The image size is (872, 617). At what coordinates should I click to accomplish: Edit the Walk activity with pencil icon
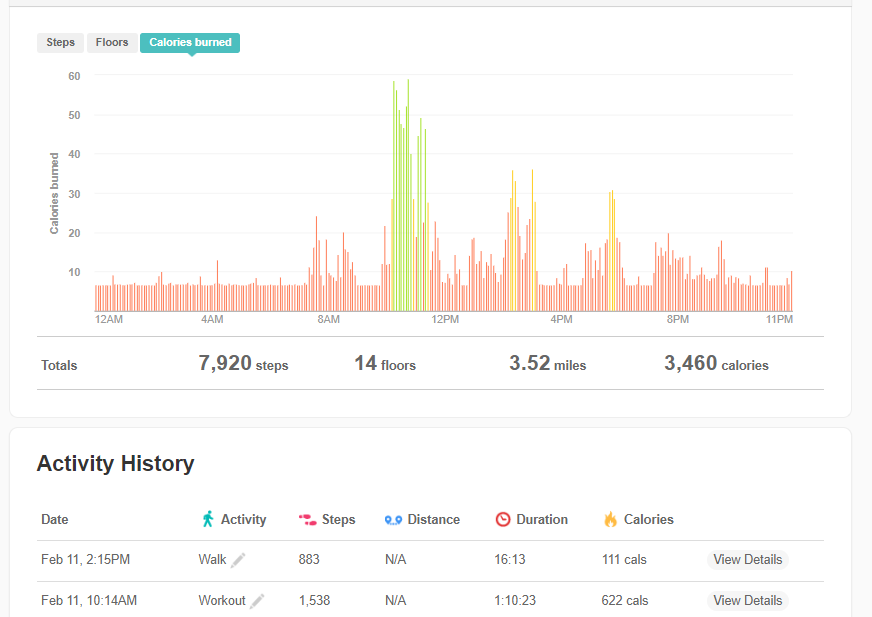(238, 560)
